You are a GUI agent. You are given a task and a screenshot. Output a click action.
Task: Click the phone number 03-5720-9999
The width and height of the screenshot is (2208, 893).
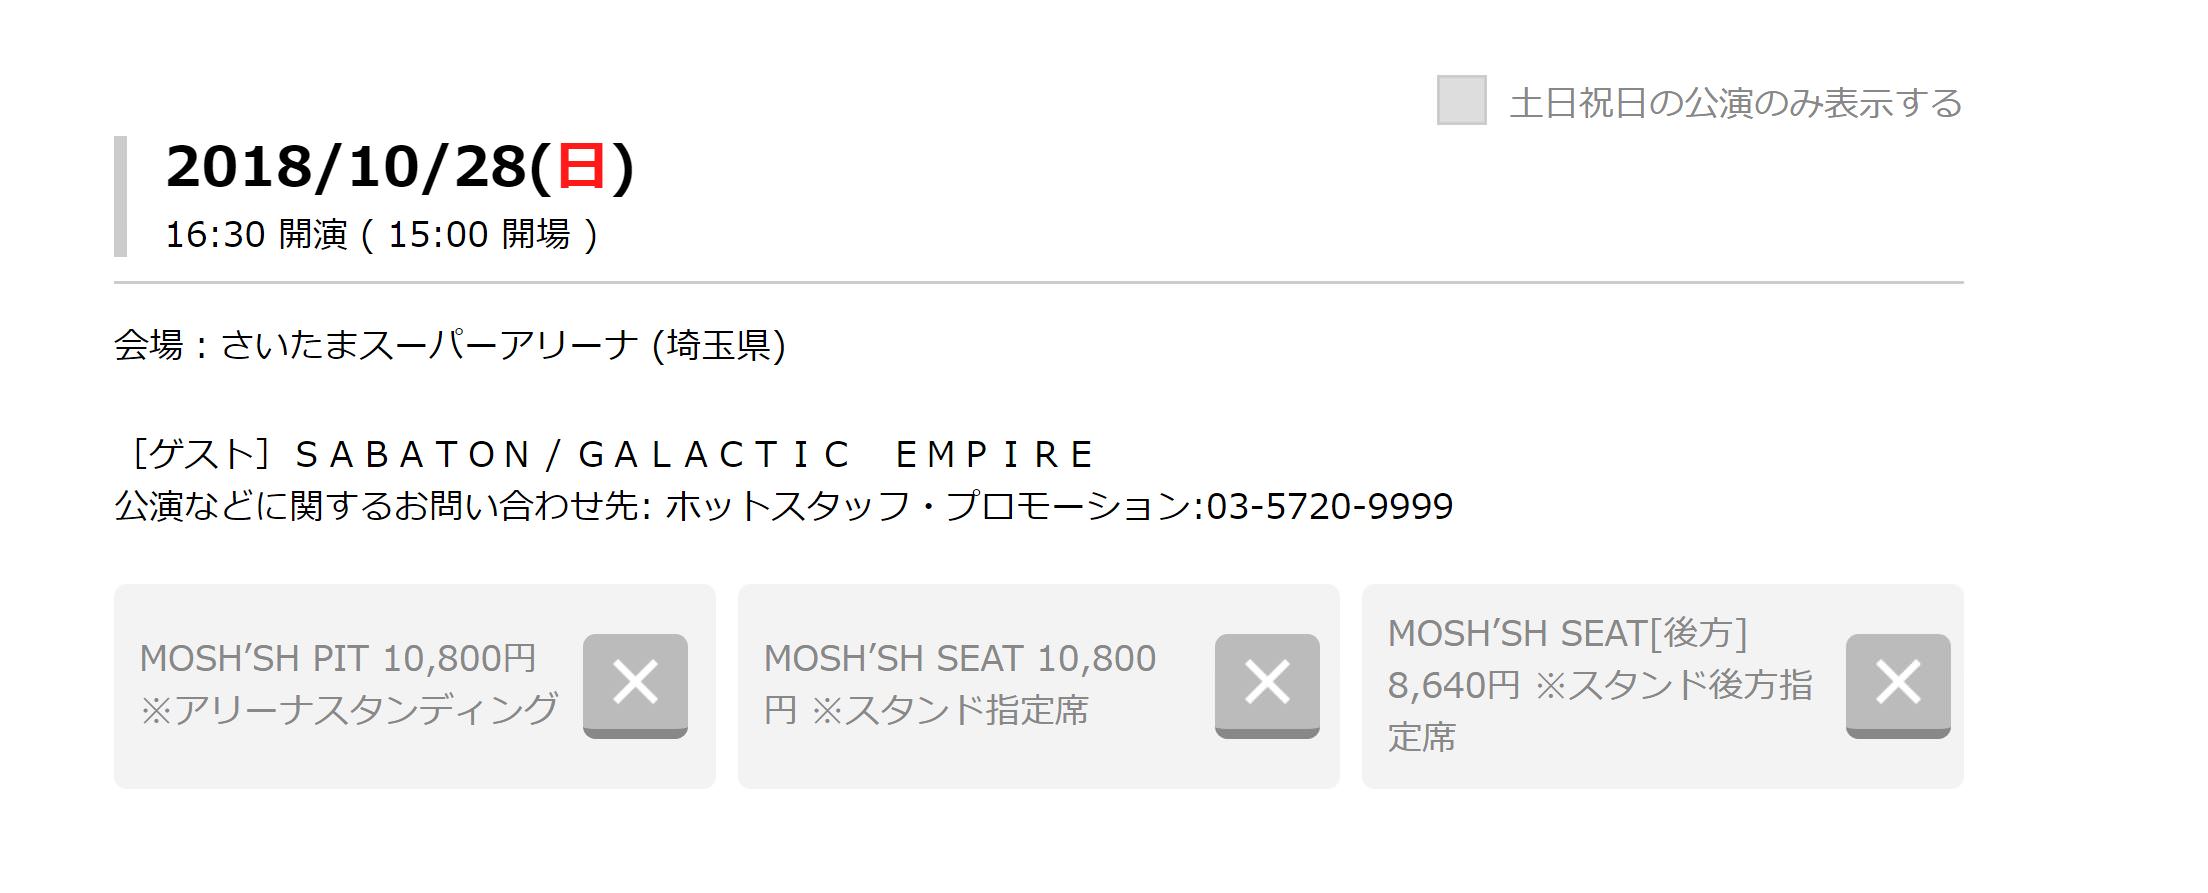[1330, 507]
